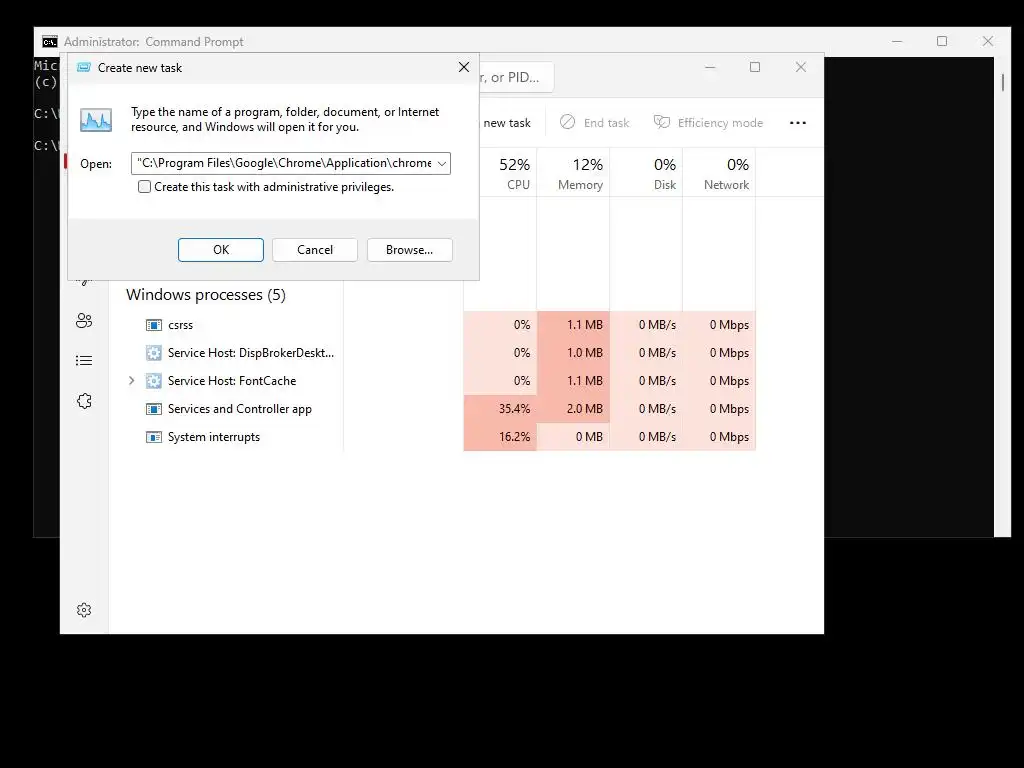Viewport: 1024px width, 768px height.
Task: Expand the Service Host: FontCache row
Action: 131,381
